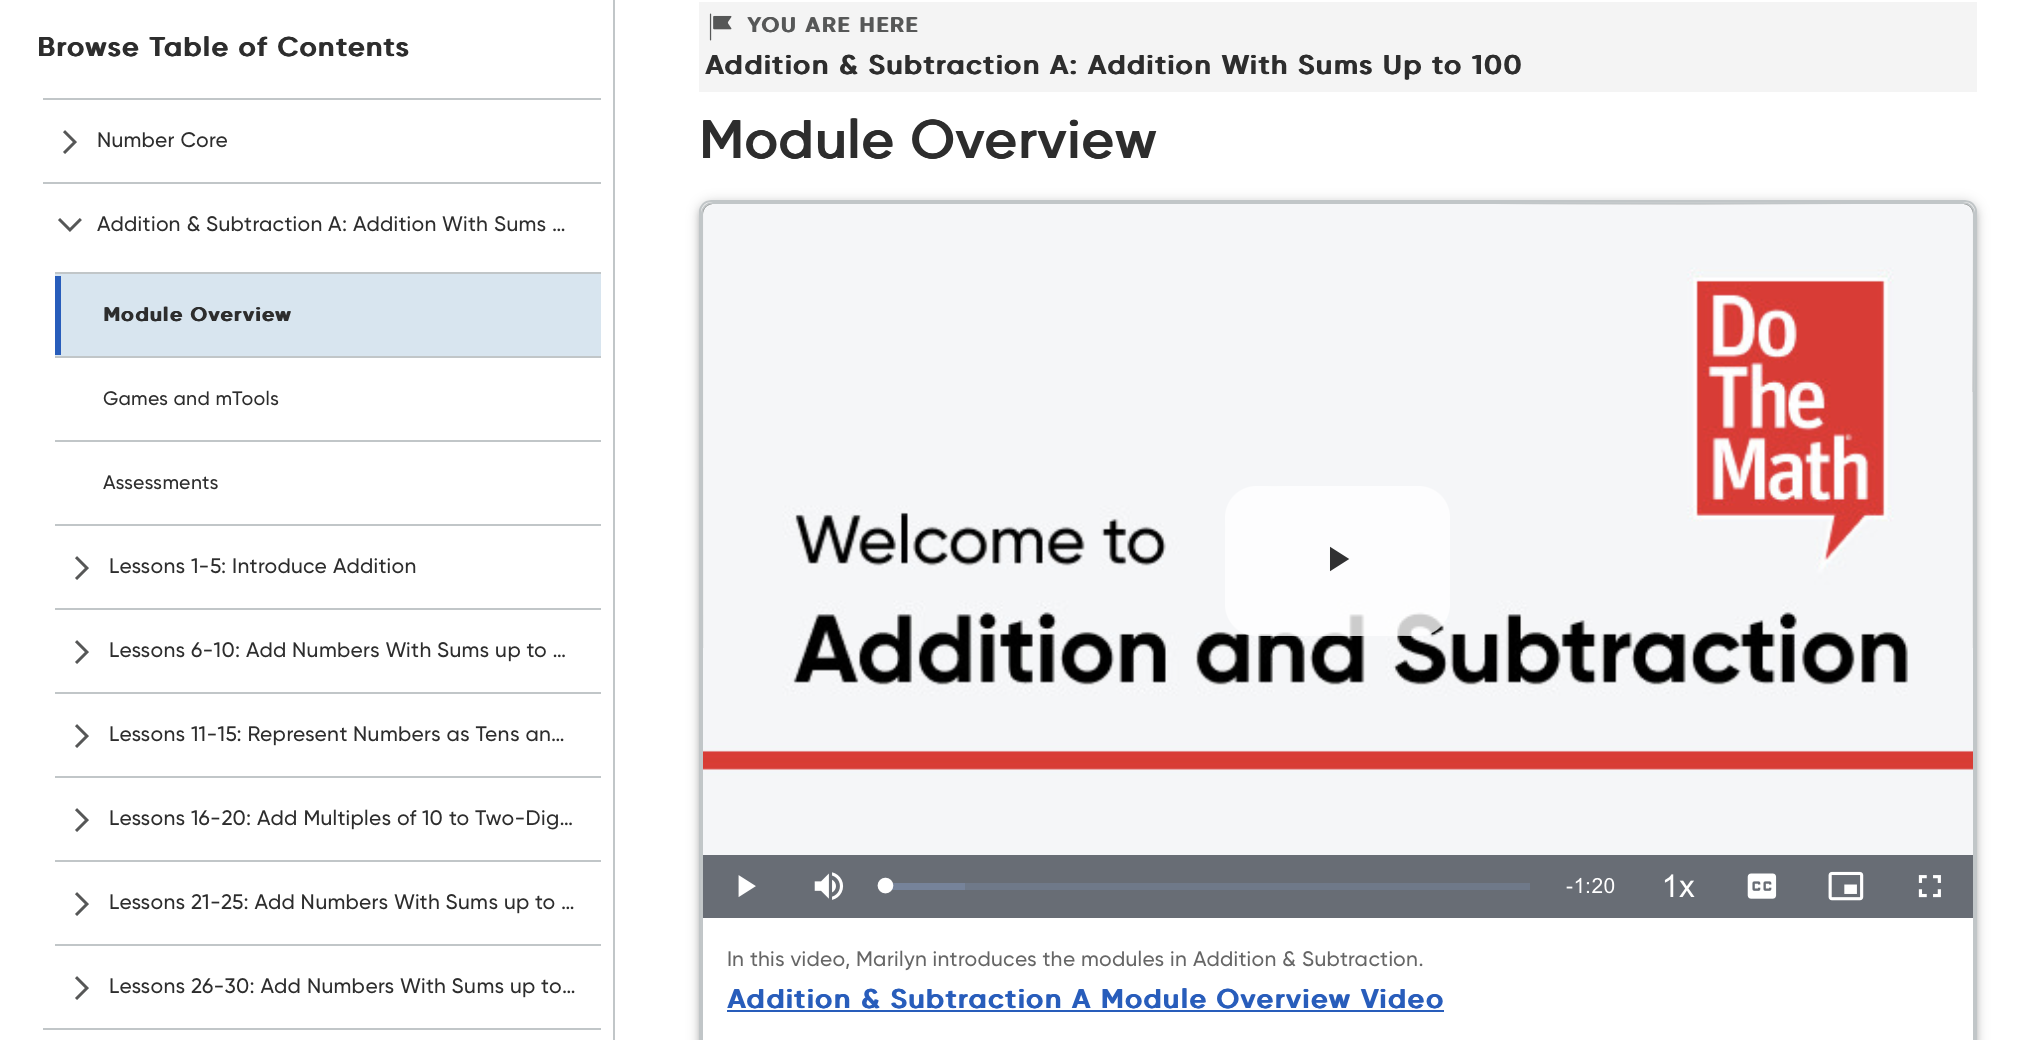
Task: Mute the video volume speaker icon
Action: point(828,886)
